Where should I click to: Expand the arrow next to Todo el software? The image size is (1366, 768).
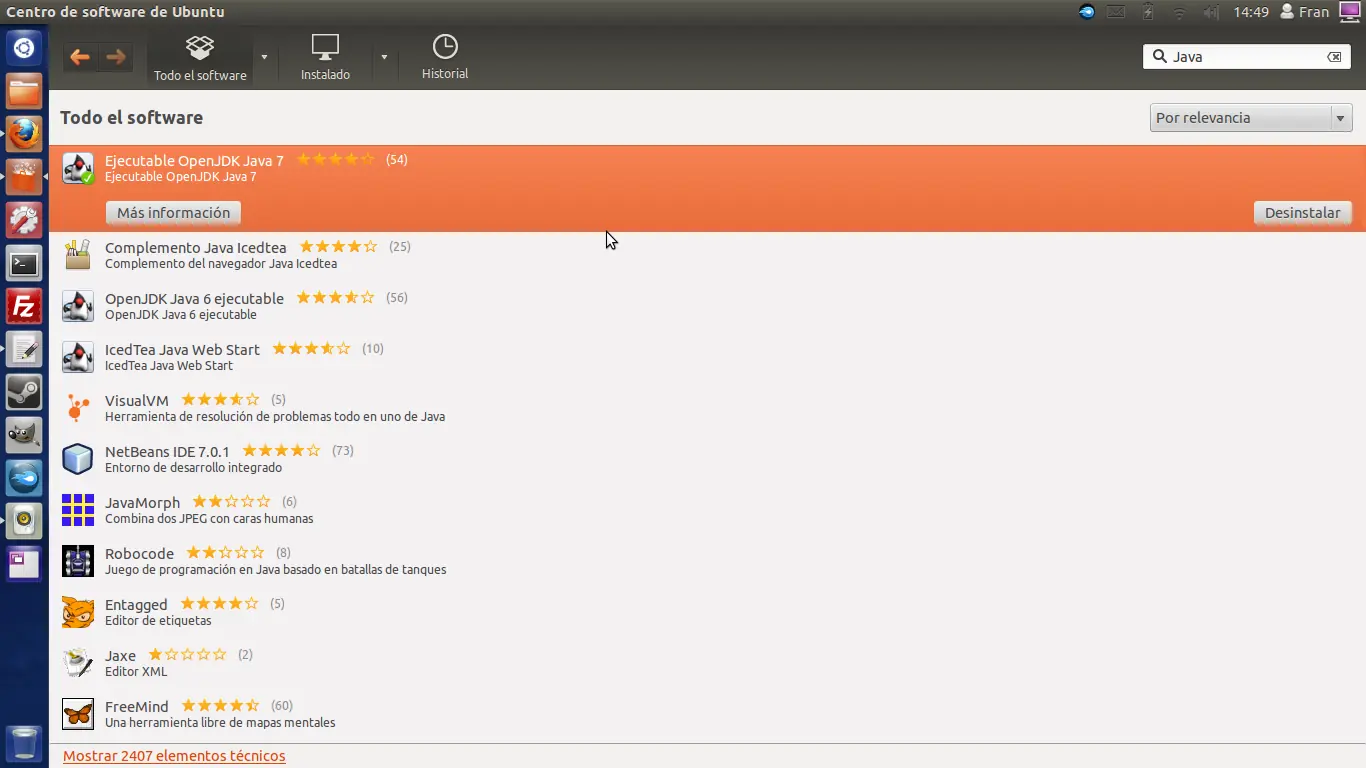[264, 57]
